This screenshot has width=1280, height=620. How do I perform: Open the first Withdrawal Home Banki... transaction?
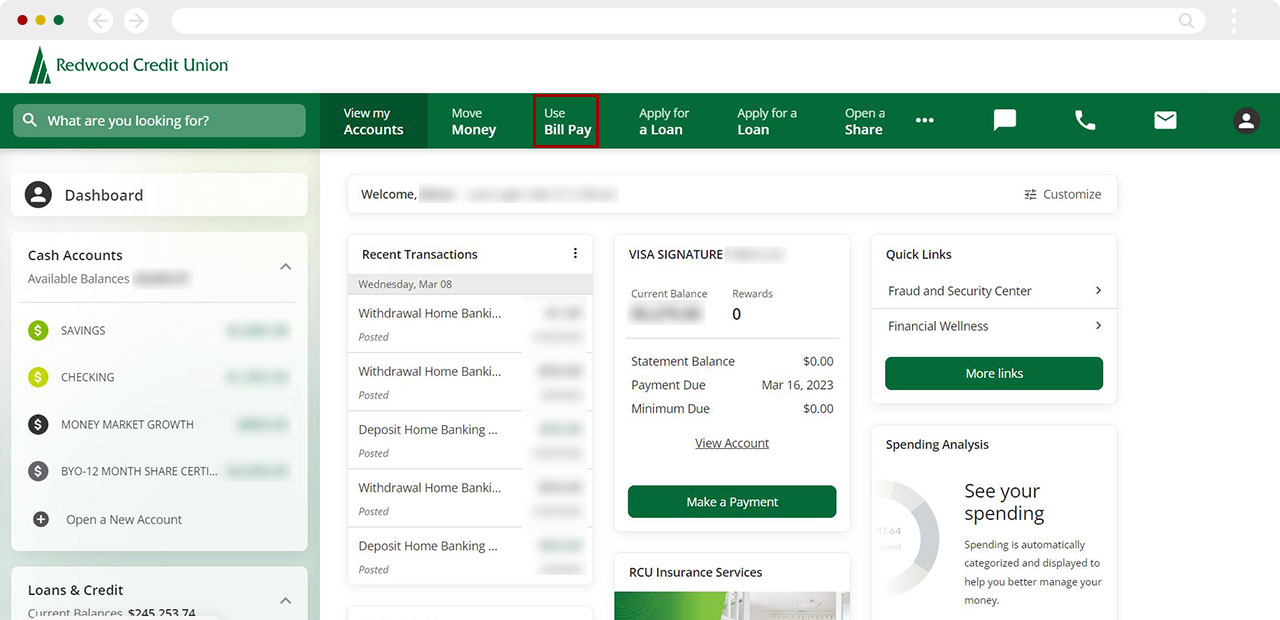pos(470,323)
